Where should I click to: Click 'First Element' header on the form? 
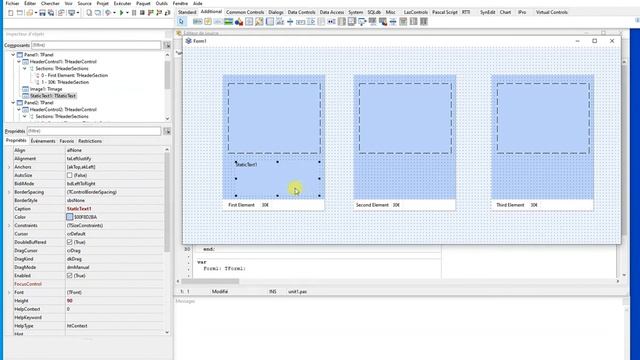coord(241,205)
